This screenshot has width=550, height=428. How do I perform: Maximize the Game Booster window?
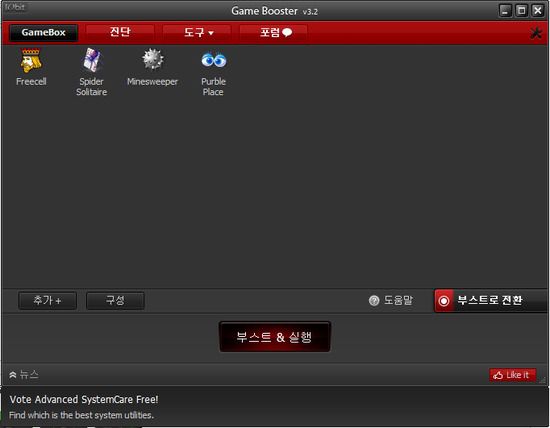coord(521,11)
